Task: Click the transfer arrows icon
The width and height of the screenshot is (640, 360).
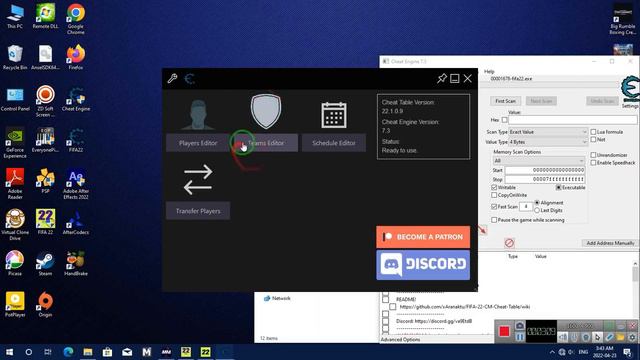Action: tap(198, 180)
